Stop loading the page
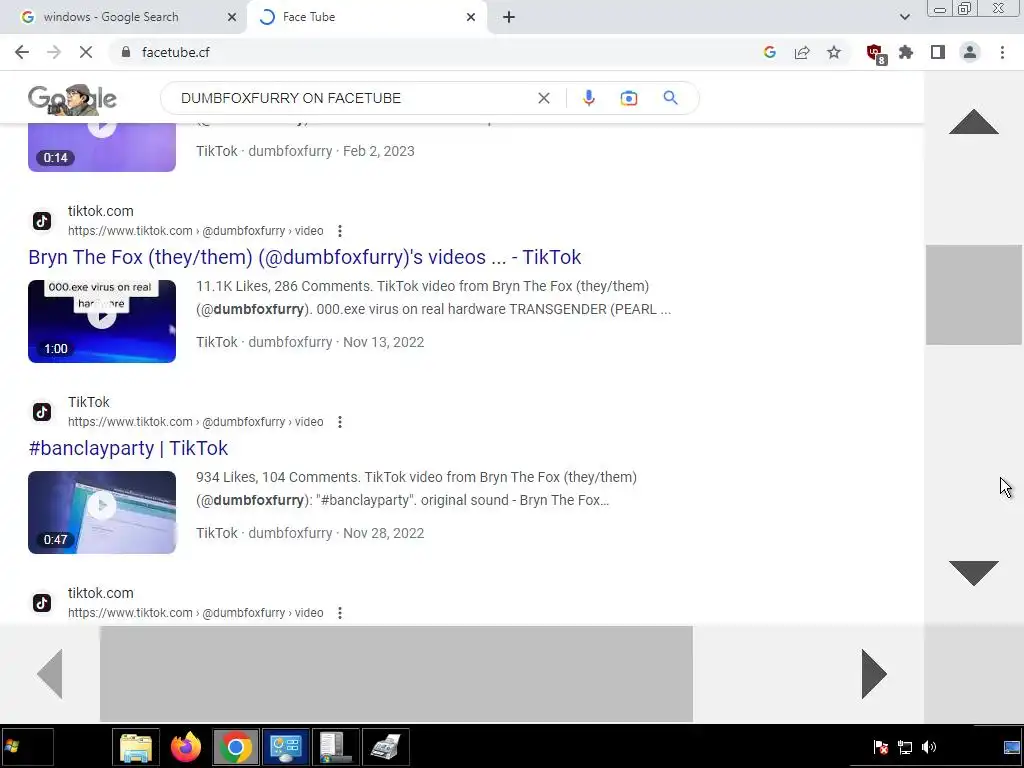Screen dimensions: 1024x768 [86, 52]
